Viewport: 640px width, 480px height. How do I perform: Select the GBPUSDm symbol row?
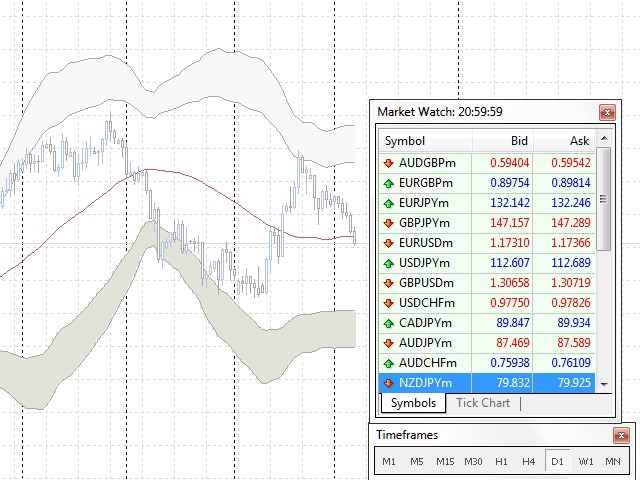(487, 283)
